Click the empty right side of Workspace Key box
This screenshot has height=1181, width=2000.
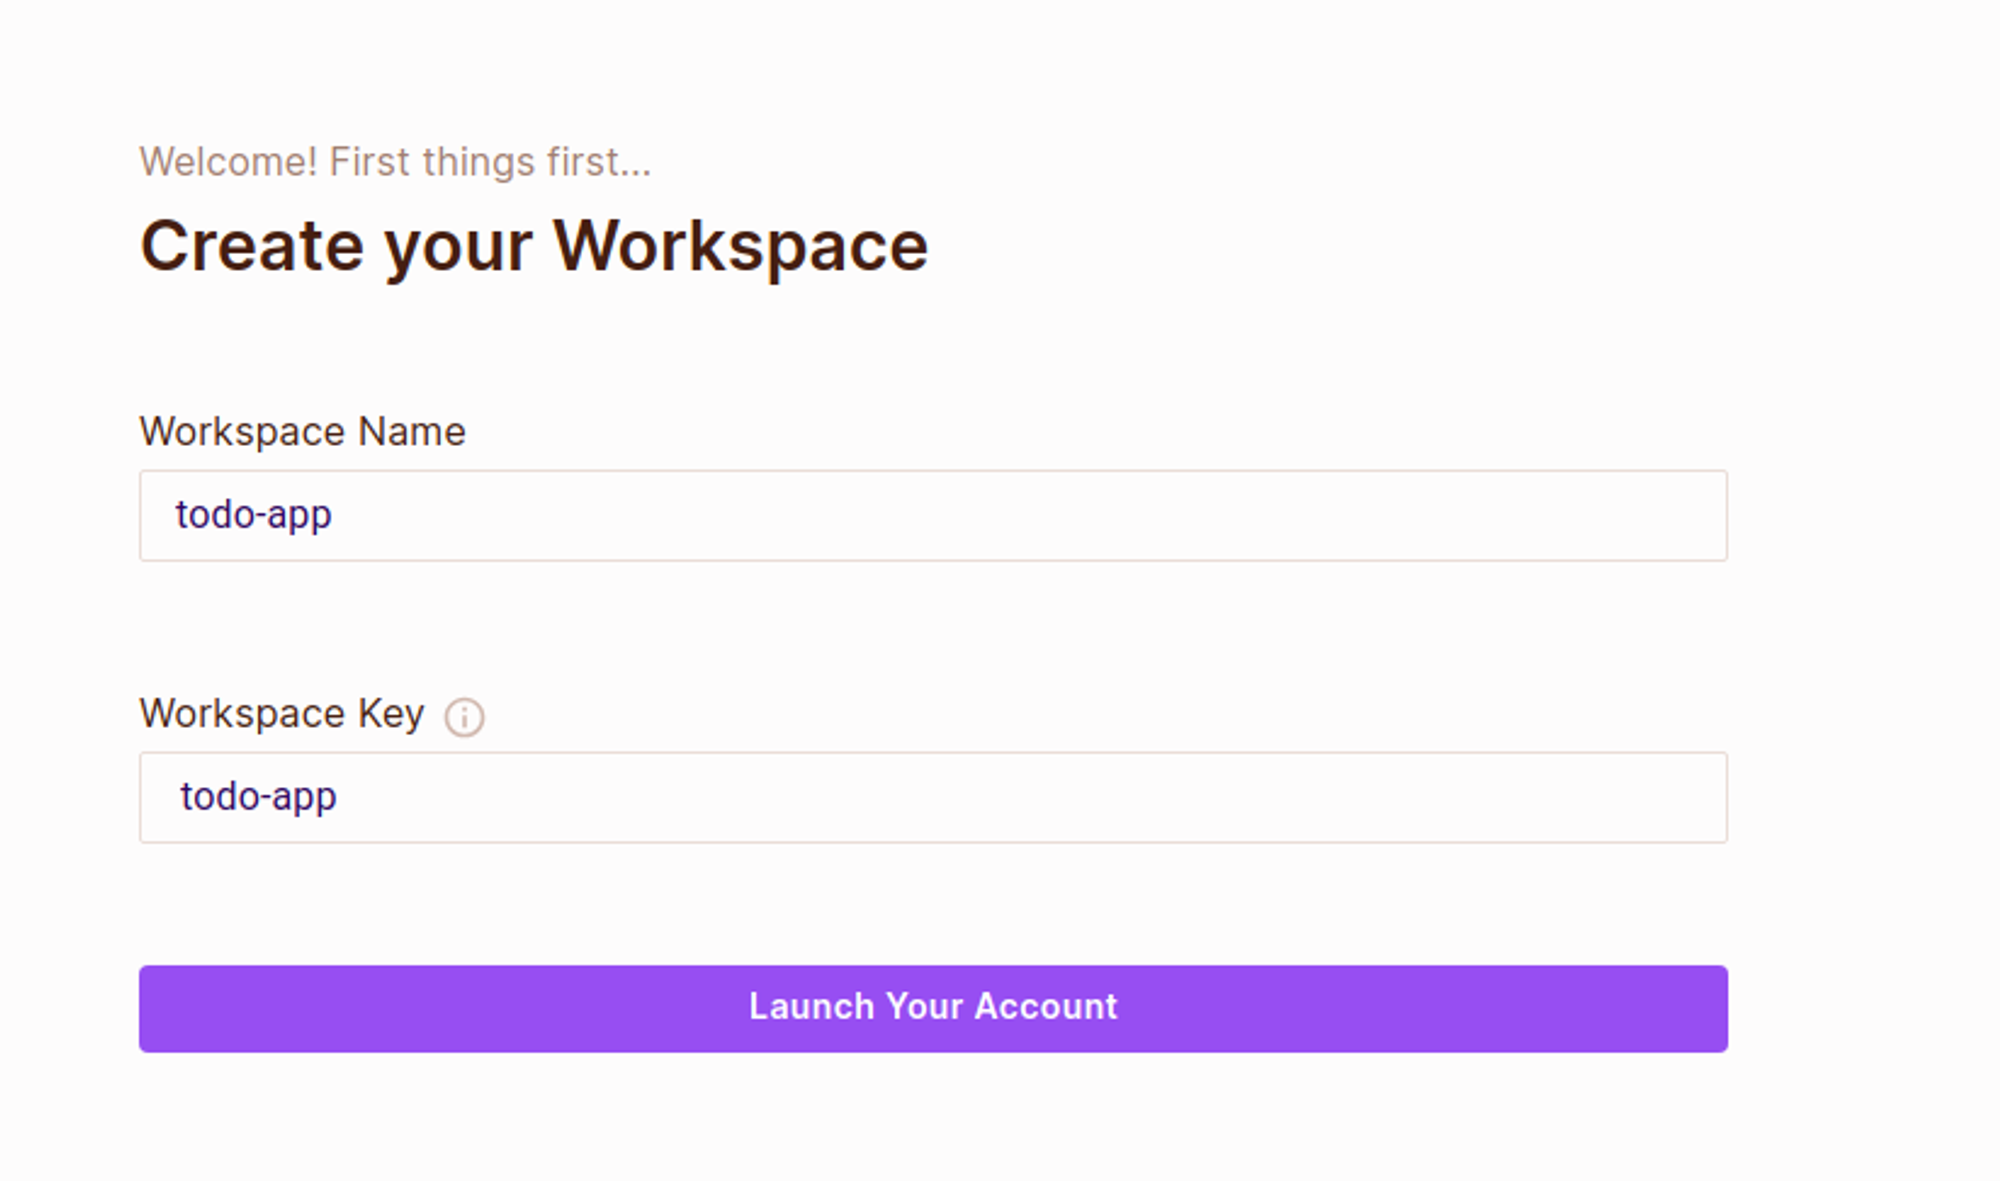tap(1400, 797)
